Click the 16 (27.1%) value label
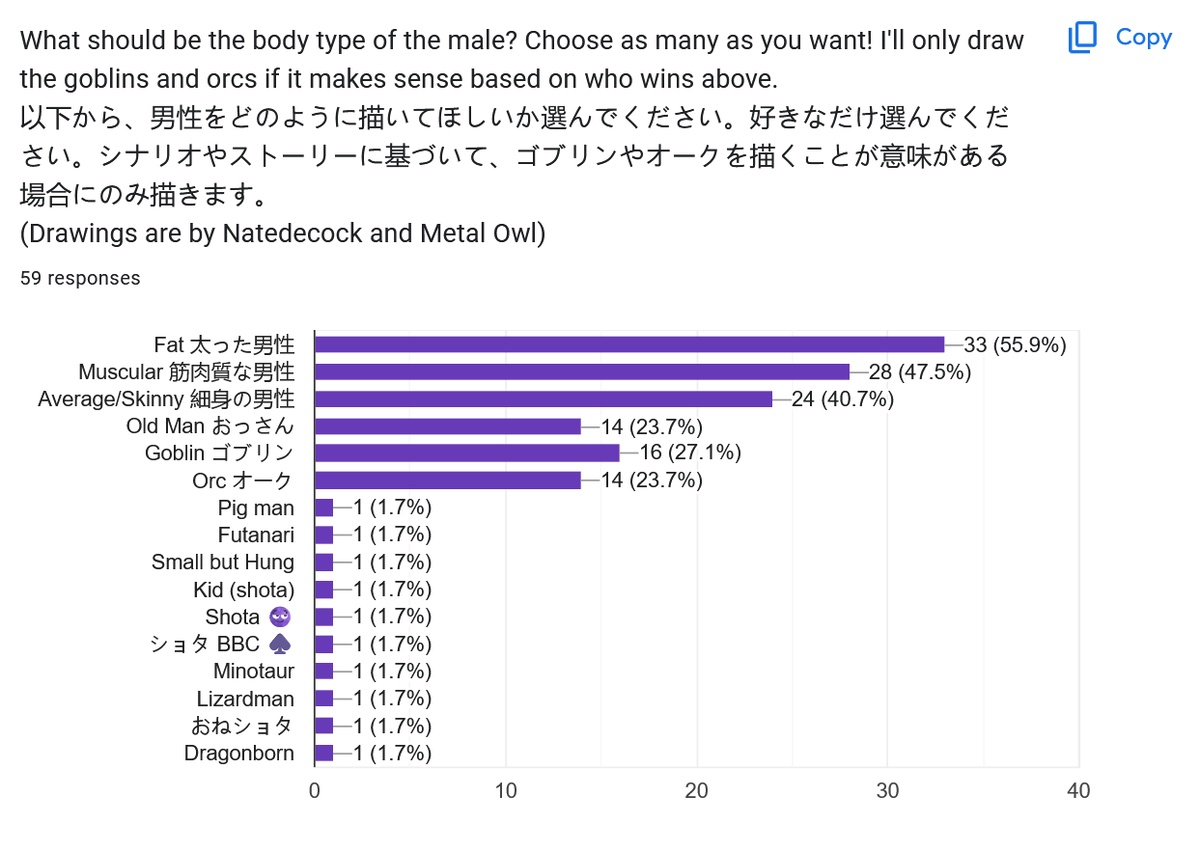 click(x=690, y=453)
